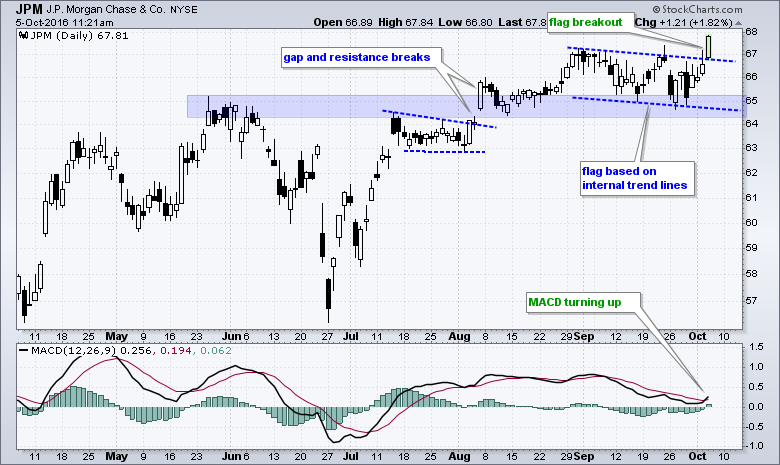Click the black line marker before MACD(12,26,9)
This screenshot has height=465, width=780.
tap(23, 350)
